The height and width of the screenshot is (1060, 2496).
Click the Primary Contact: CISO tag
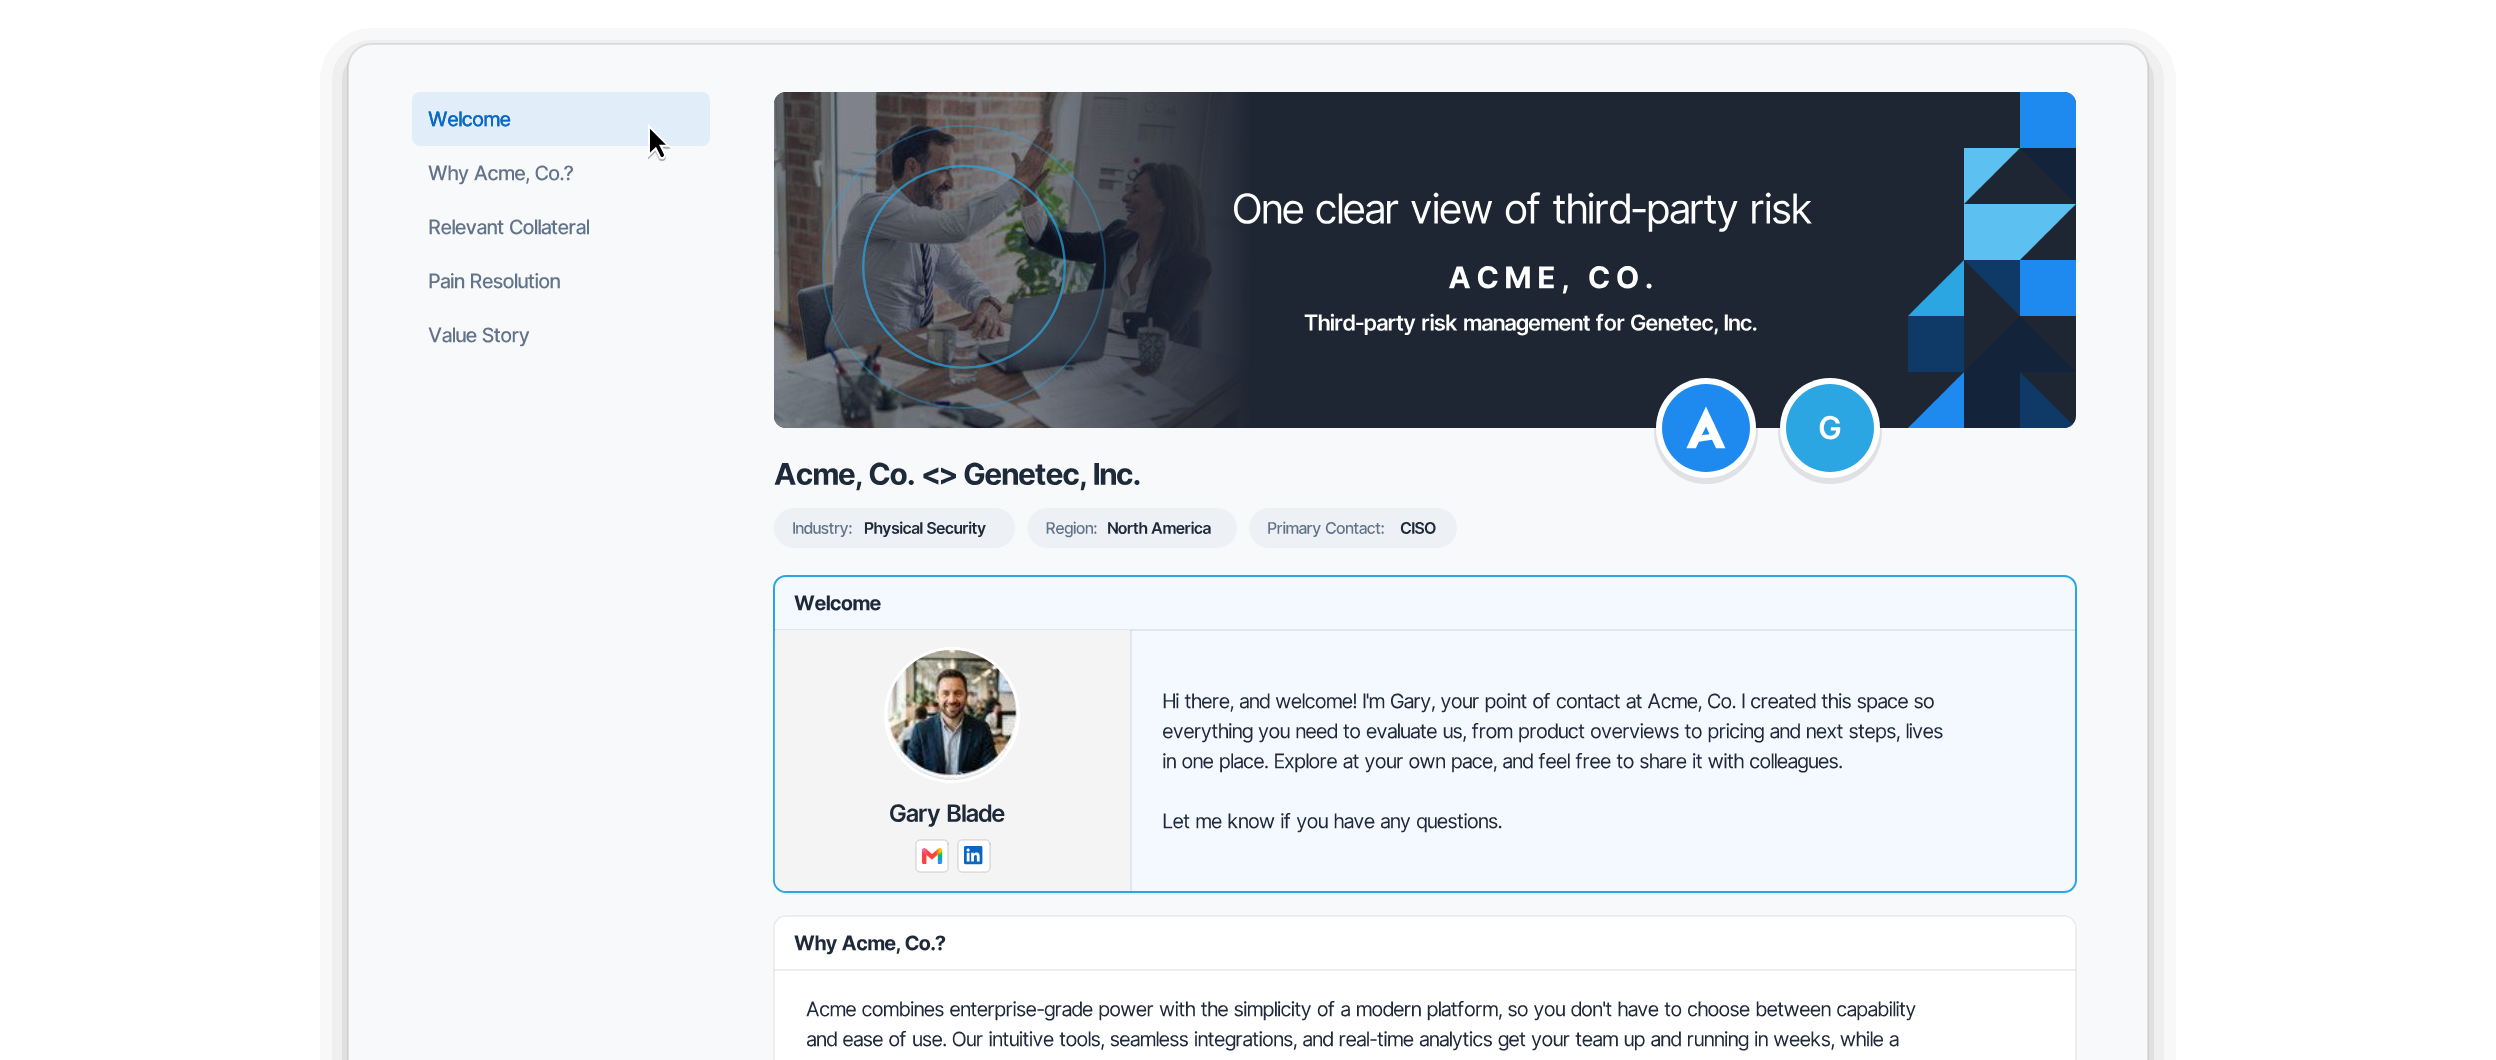point(1352,528)
